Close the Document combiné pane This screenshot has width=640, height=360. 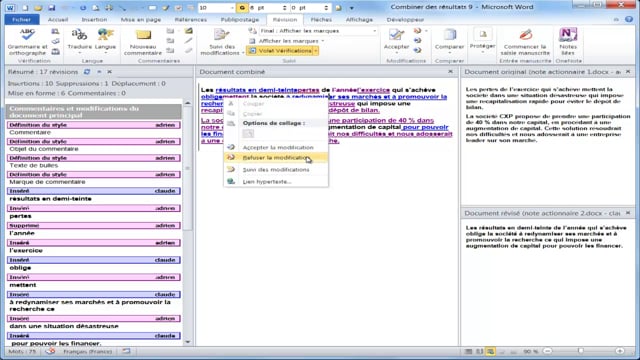450,71
